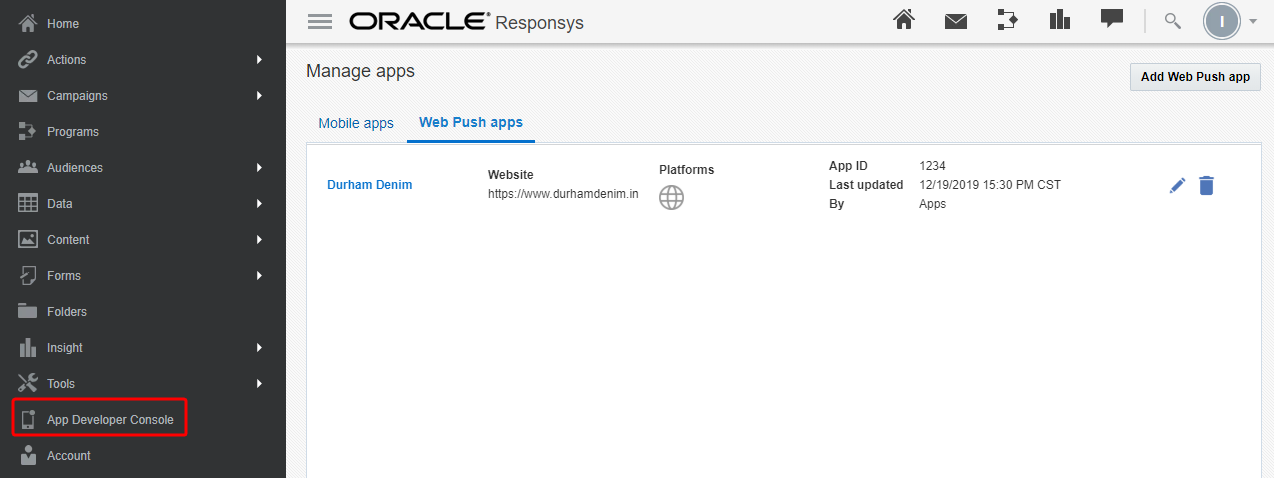This screenshot has width=1274, height=478.
Task: Open insight via top bar chart icon
Action: (x=1060, y=20)
